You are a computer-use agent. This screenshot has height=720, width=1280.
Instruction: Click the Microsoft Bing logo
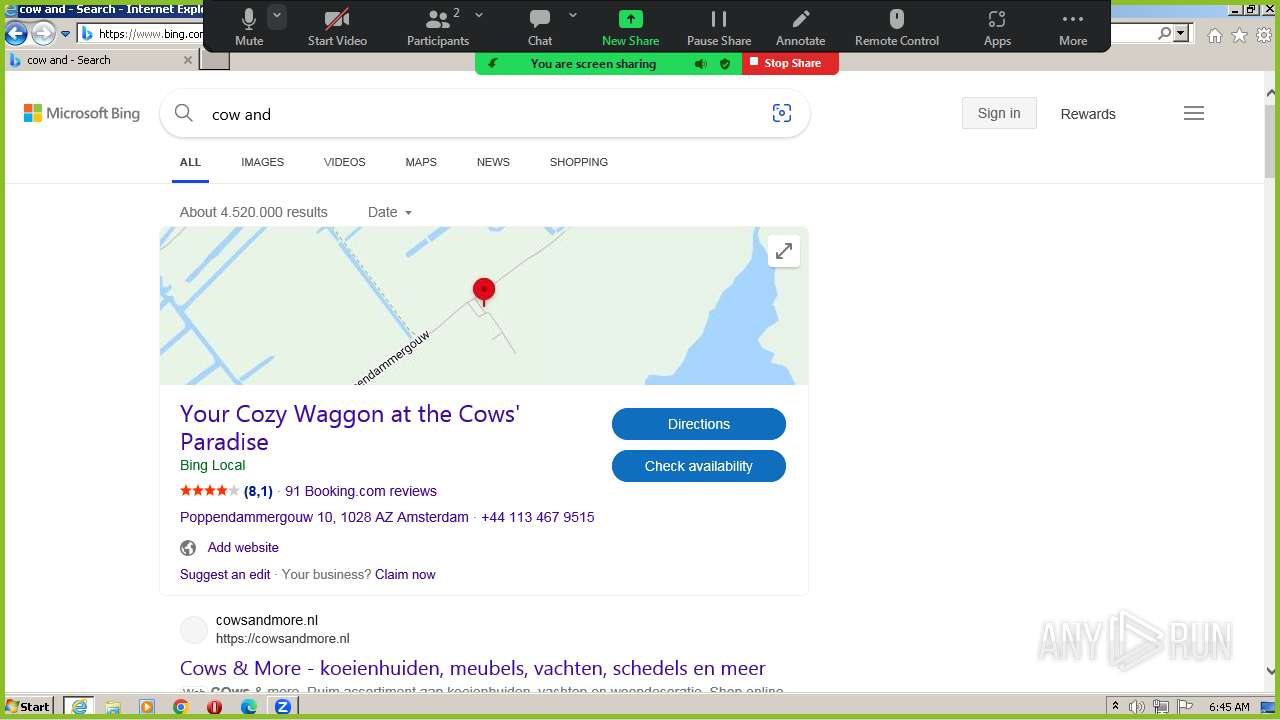click(x=82, y=114)
